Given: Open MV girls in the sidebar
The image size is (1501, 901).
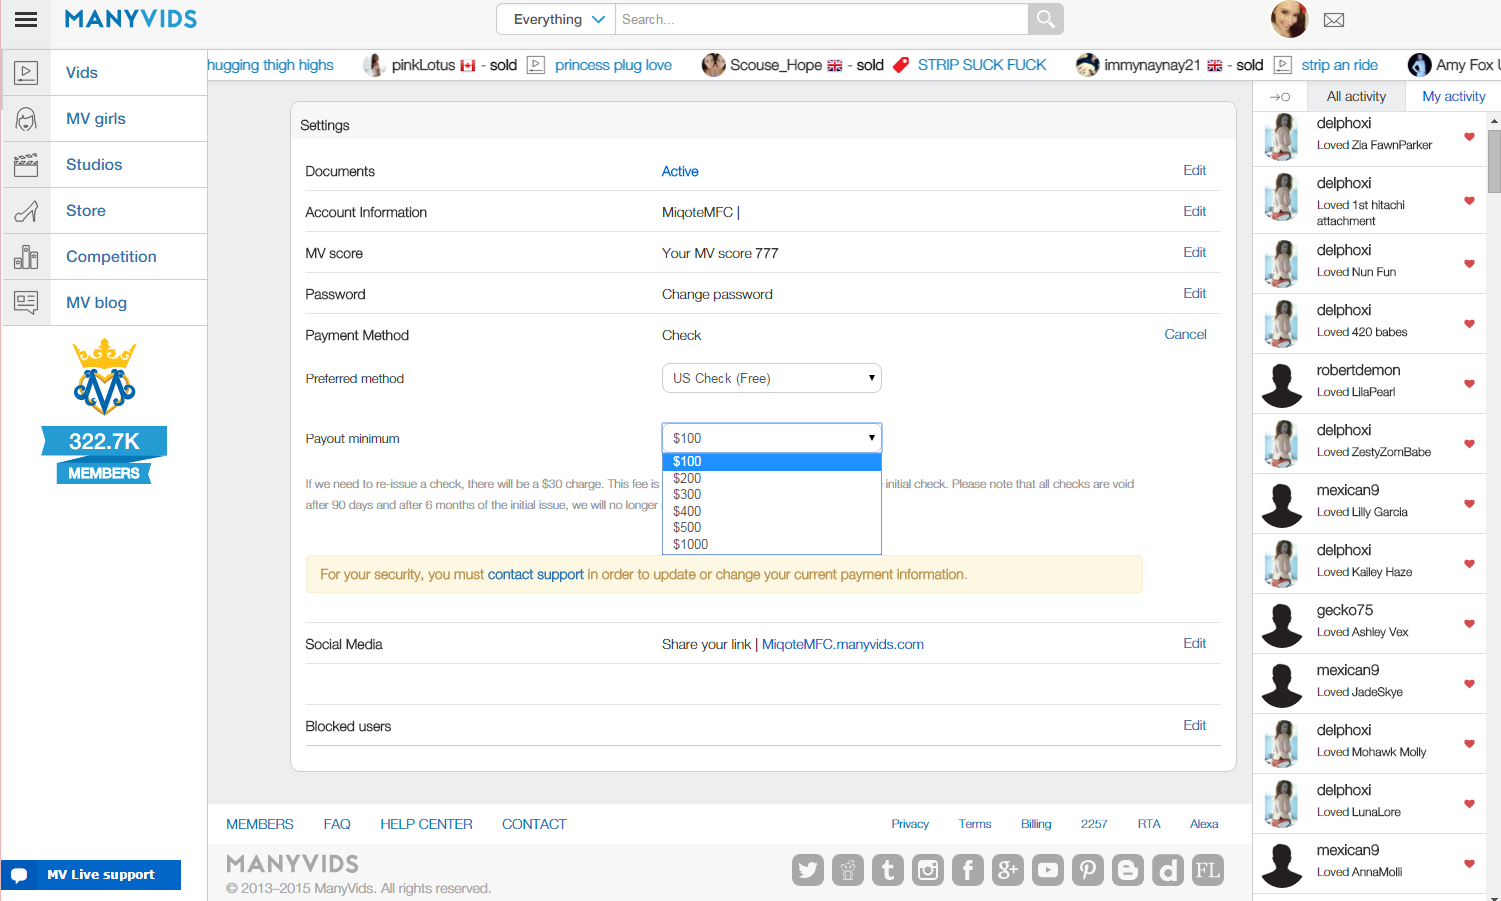Looking at the screenshot, I should [x=96, y=119].
